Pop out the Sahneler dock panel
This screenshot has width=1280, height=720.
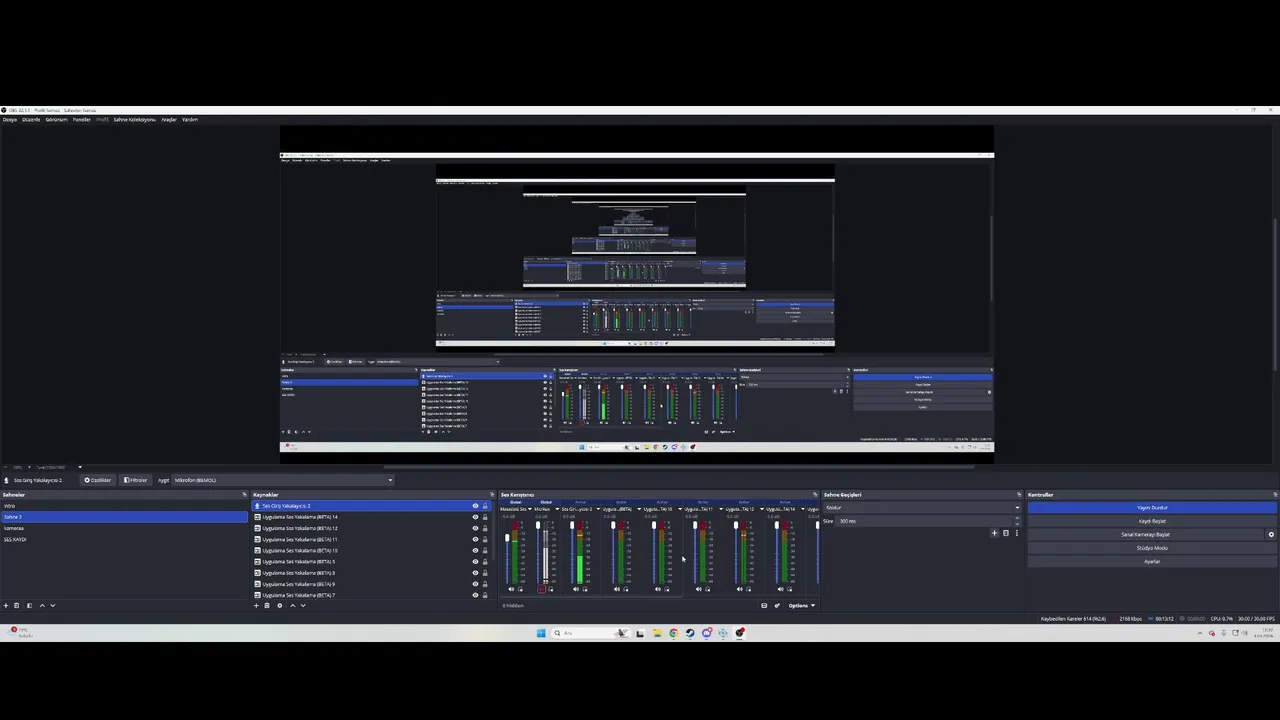click(244, 495)
